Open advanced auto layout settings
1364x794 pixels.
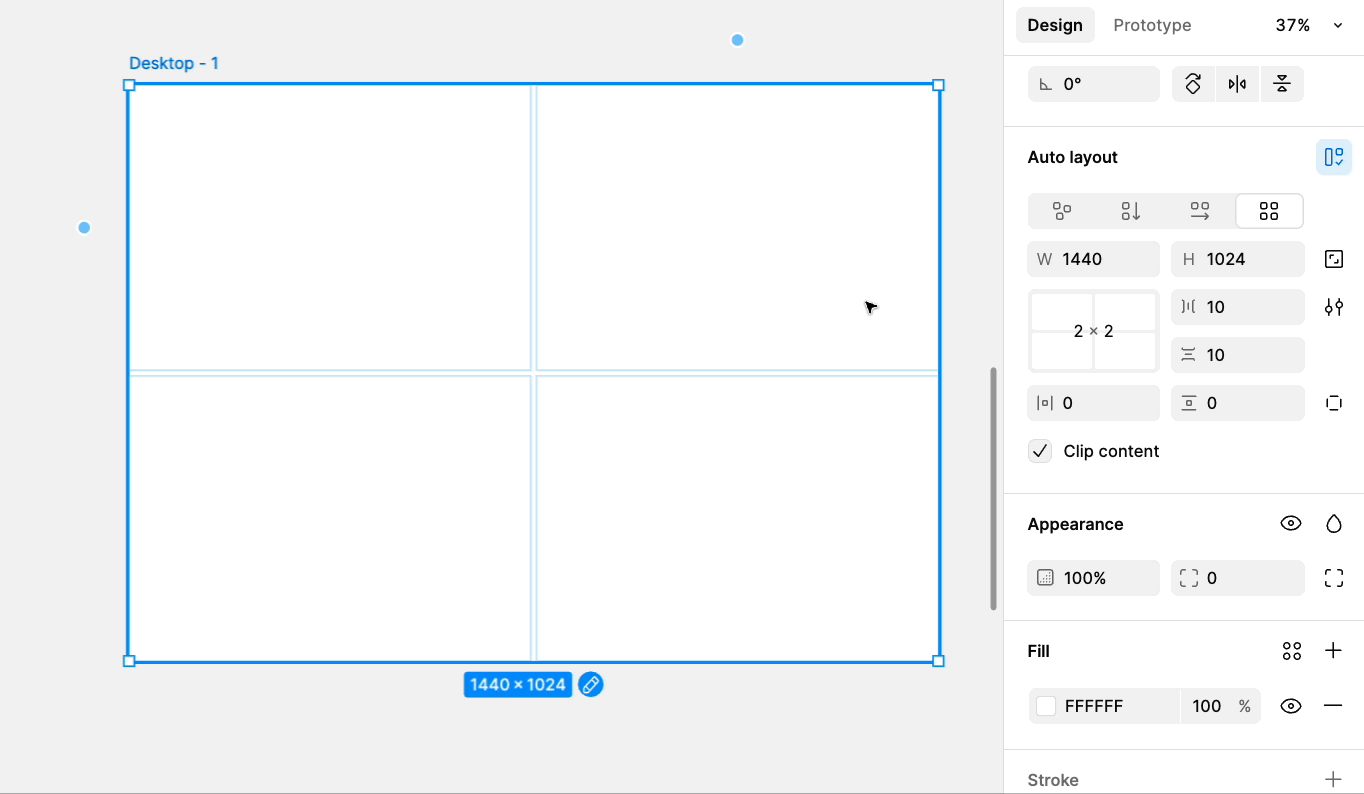click(1334, 307)
